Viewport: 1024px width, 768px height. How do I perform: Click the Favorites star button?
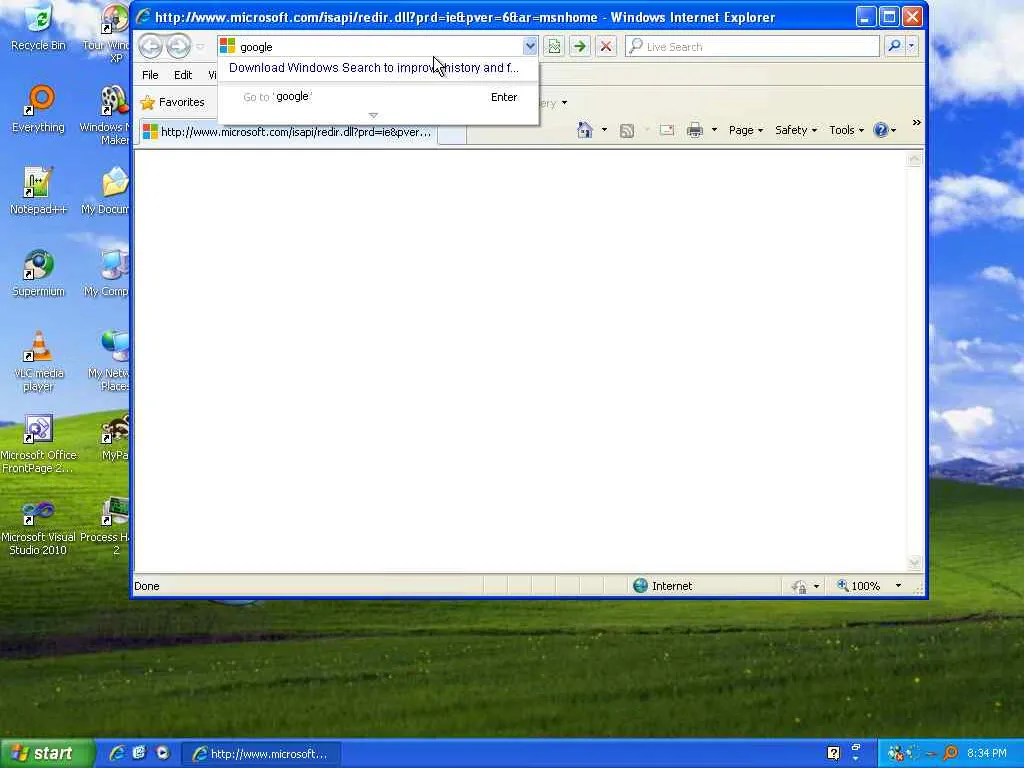[x=173, y=102]
